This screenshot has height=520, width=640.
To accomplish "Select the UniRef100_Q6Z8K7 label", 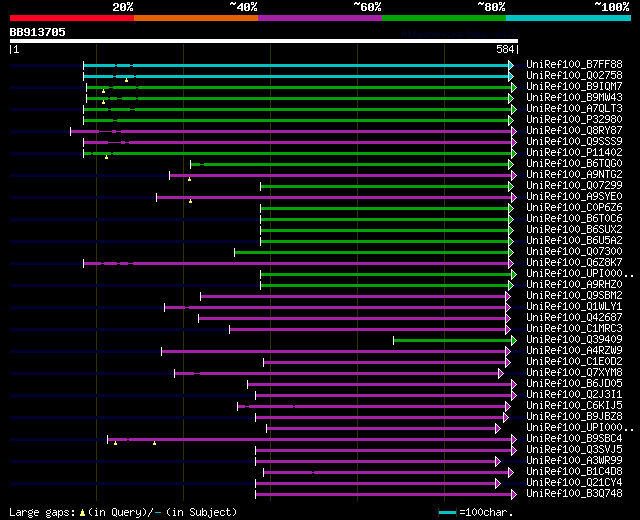I will tap(574, 263).
